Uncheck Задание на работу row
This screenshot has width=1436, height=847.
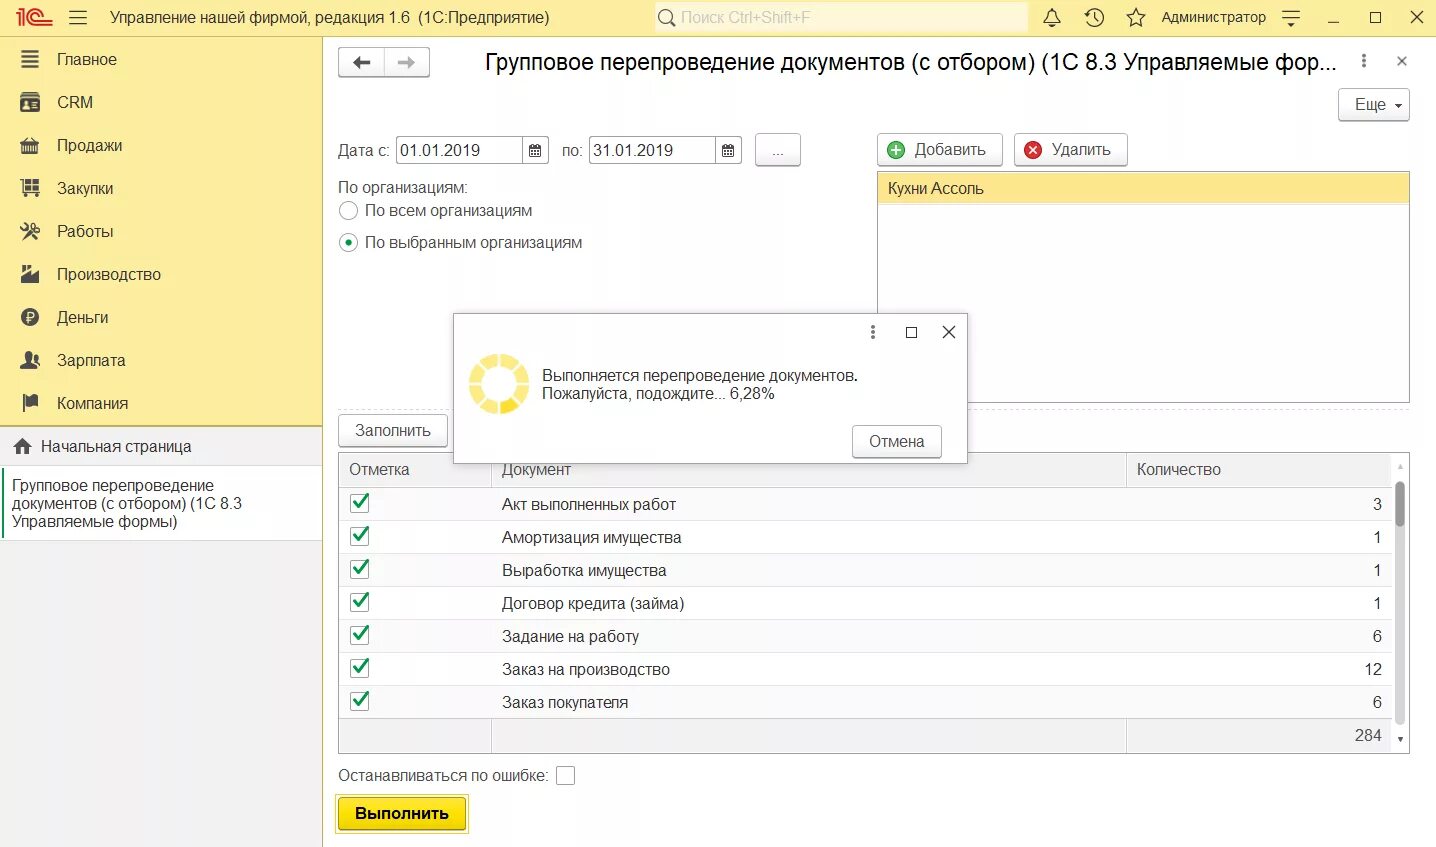point(360,635)
